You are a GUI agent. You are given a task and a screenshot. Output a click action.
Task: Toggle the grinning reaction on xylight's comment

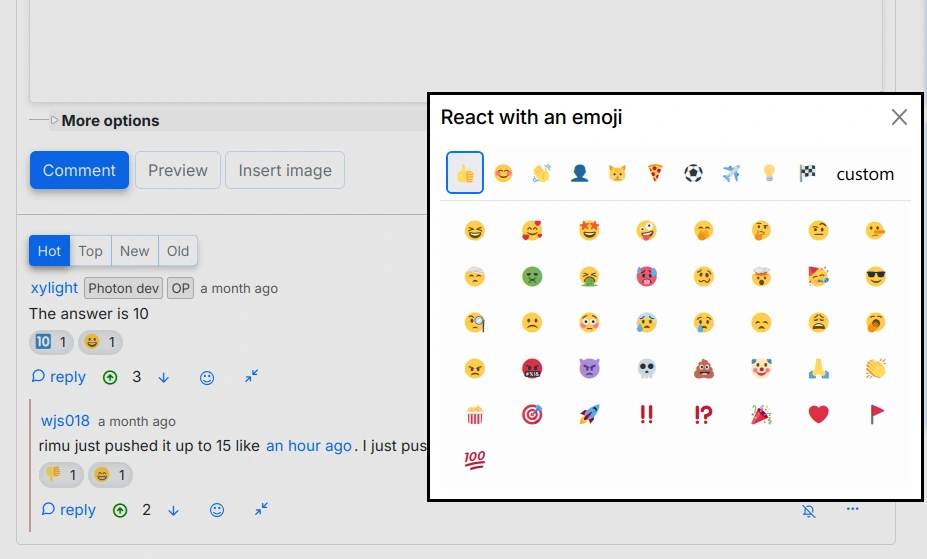tap(100, 342)
